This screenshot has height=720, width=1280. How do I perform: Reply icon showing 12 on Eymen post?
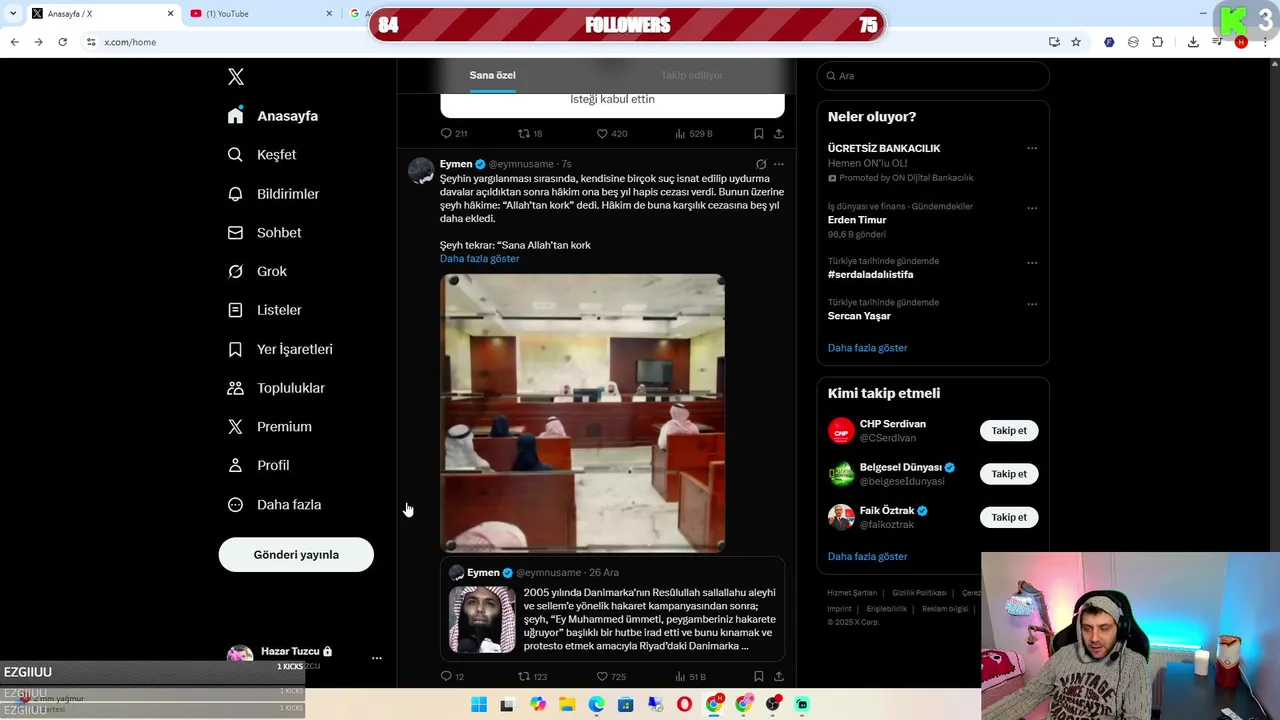(446, 677)
